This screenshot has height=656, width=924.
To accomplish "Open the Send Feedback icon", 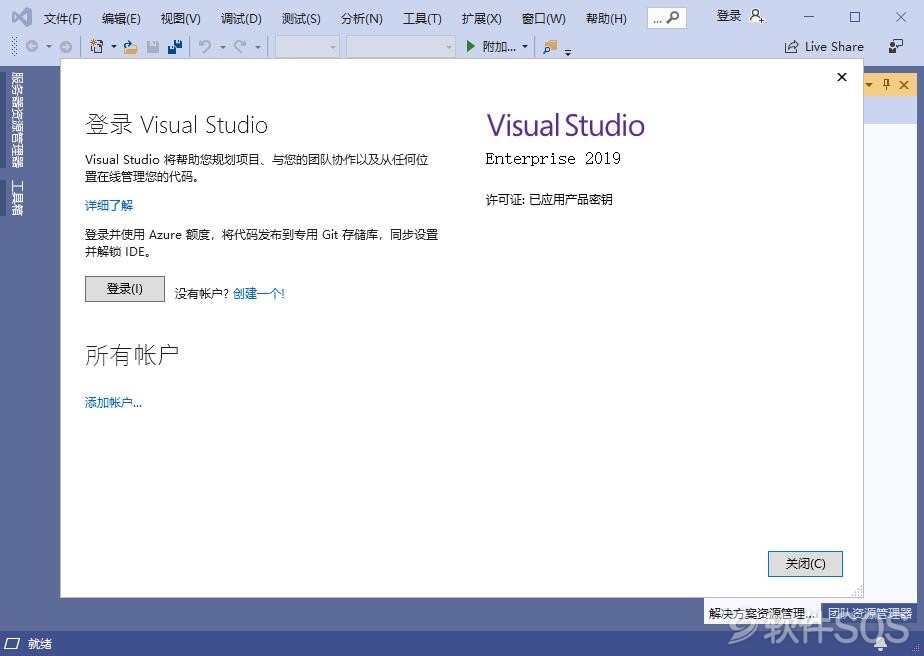I will pyautogui.click(x=896, y=46).
